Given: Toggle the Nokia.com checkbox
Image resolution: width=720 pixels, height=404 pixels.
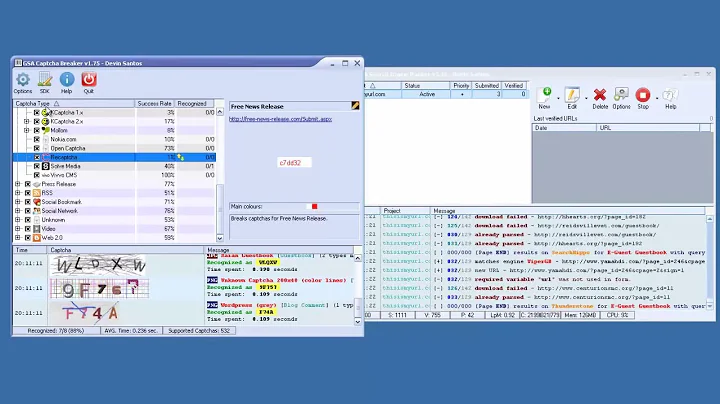Looking at the screenshot, I should [x=37, y=140].
